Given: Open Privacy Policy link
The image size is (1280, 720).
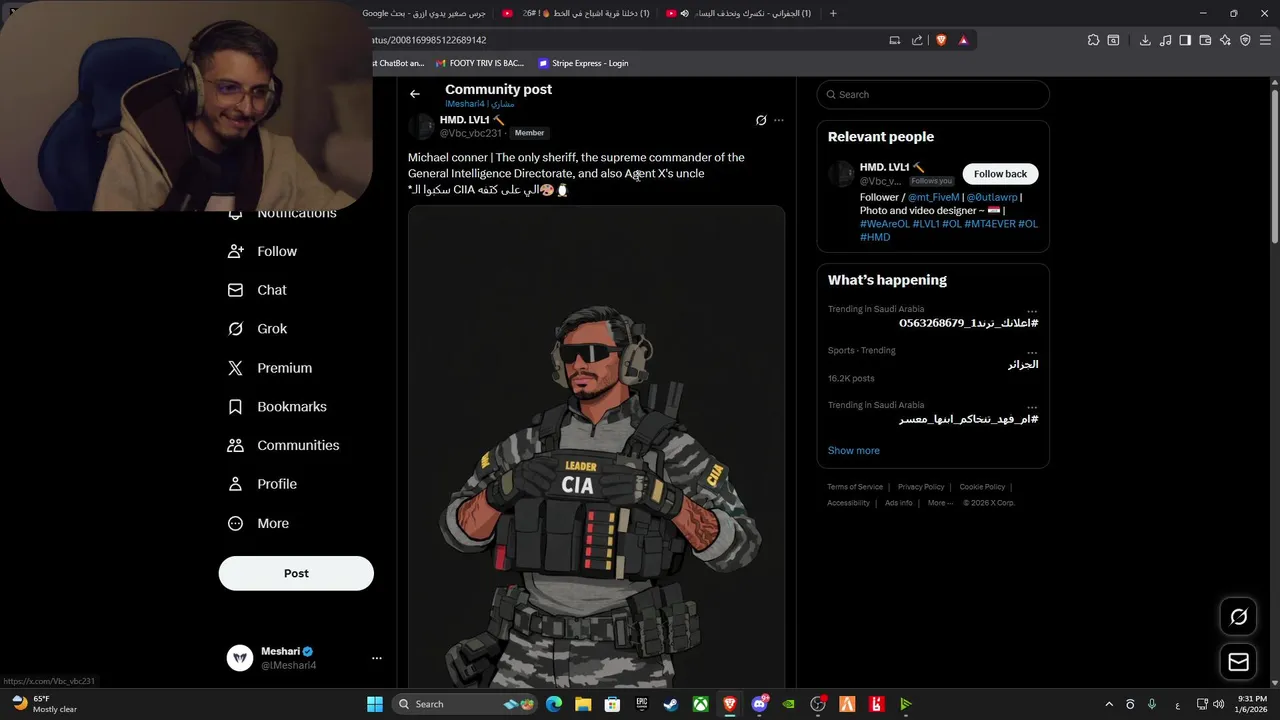Looking at the screenshot, I should (921, 487).
